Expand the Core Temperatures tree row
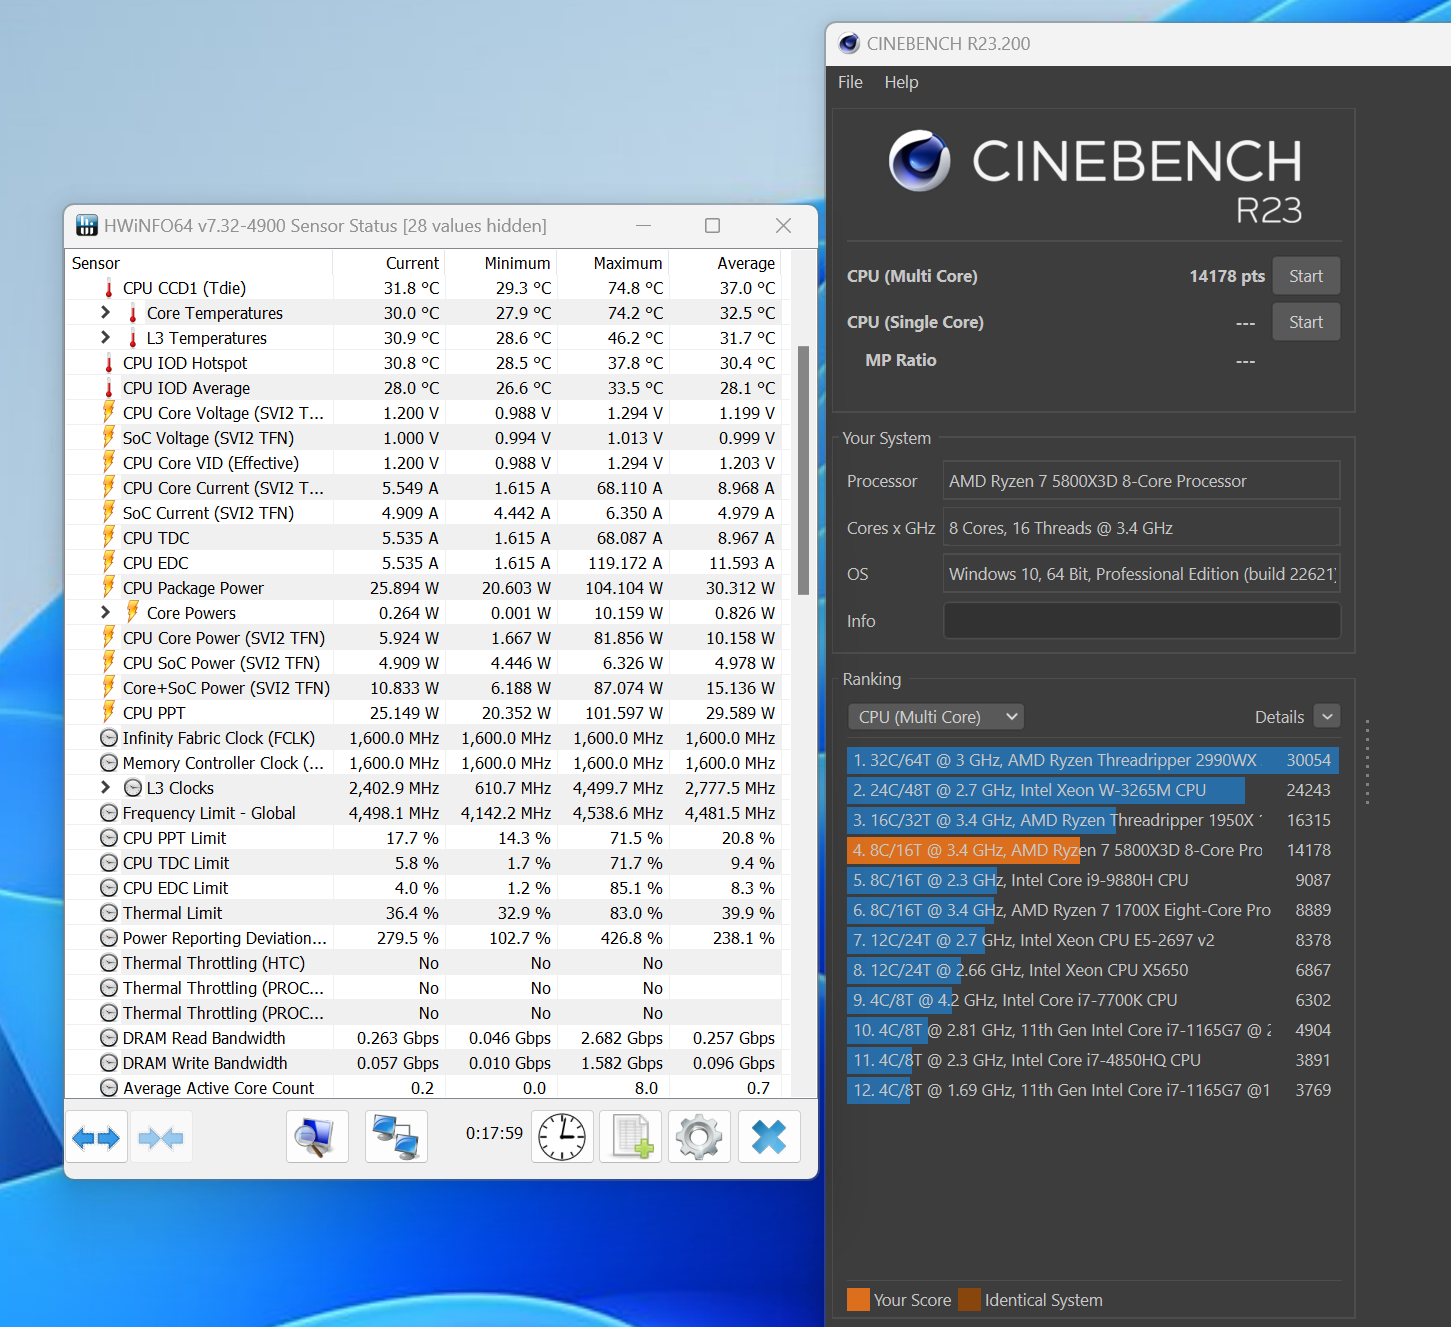The height and width of the screenshot is (1327, 1451). pyautogui.click(x=106, y=312)
